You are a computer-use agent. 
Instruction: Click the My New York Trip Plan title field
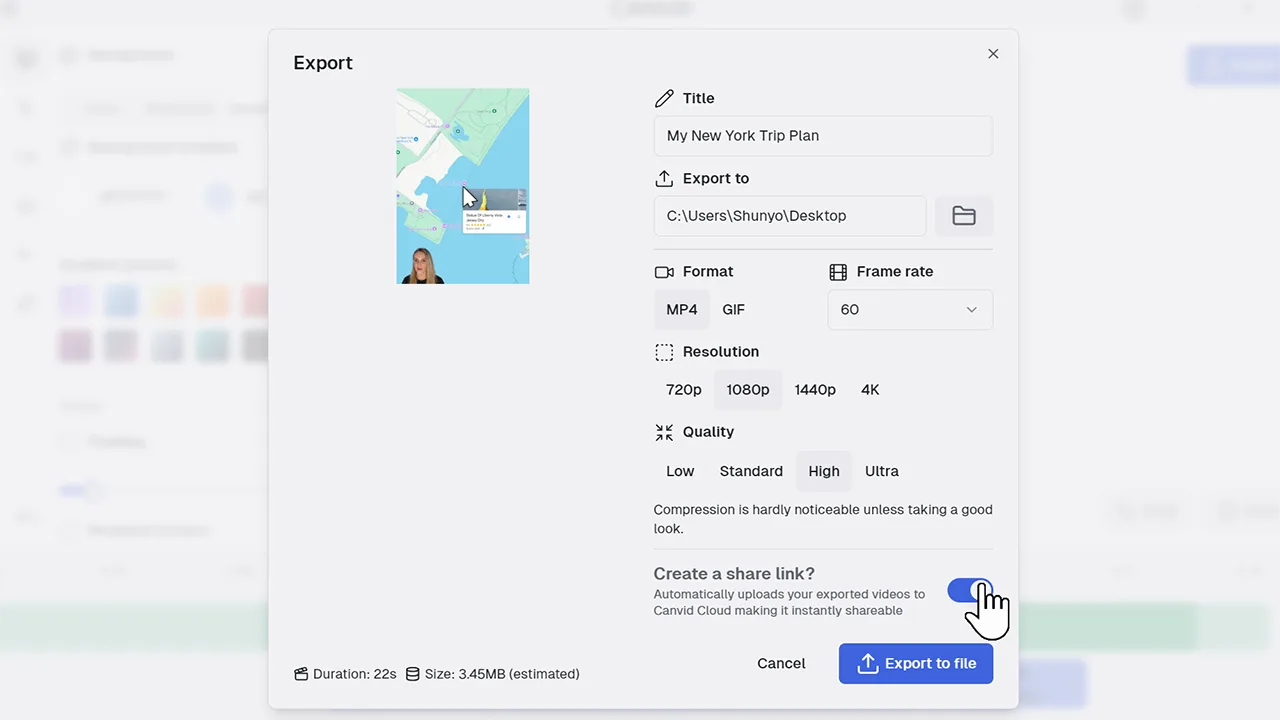tap(822, 135)
